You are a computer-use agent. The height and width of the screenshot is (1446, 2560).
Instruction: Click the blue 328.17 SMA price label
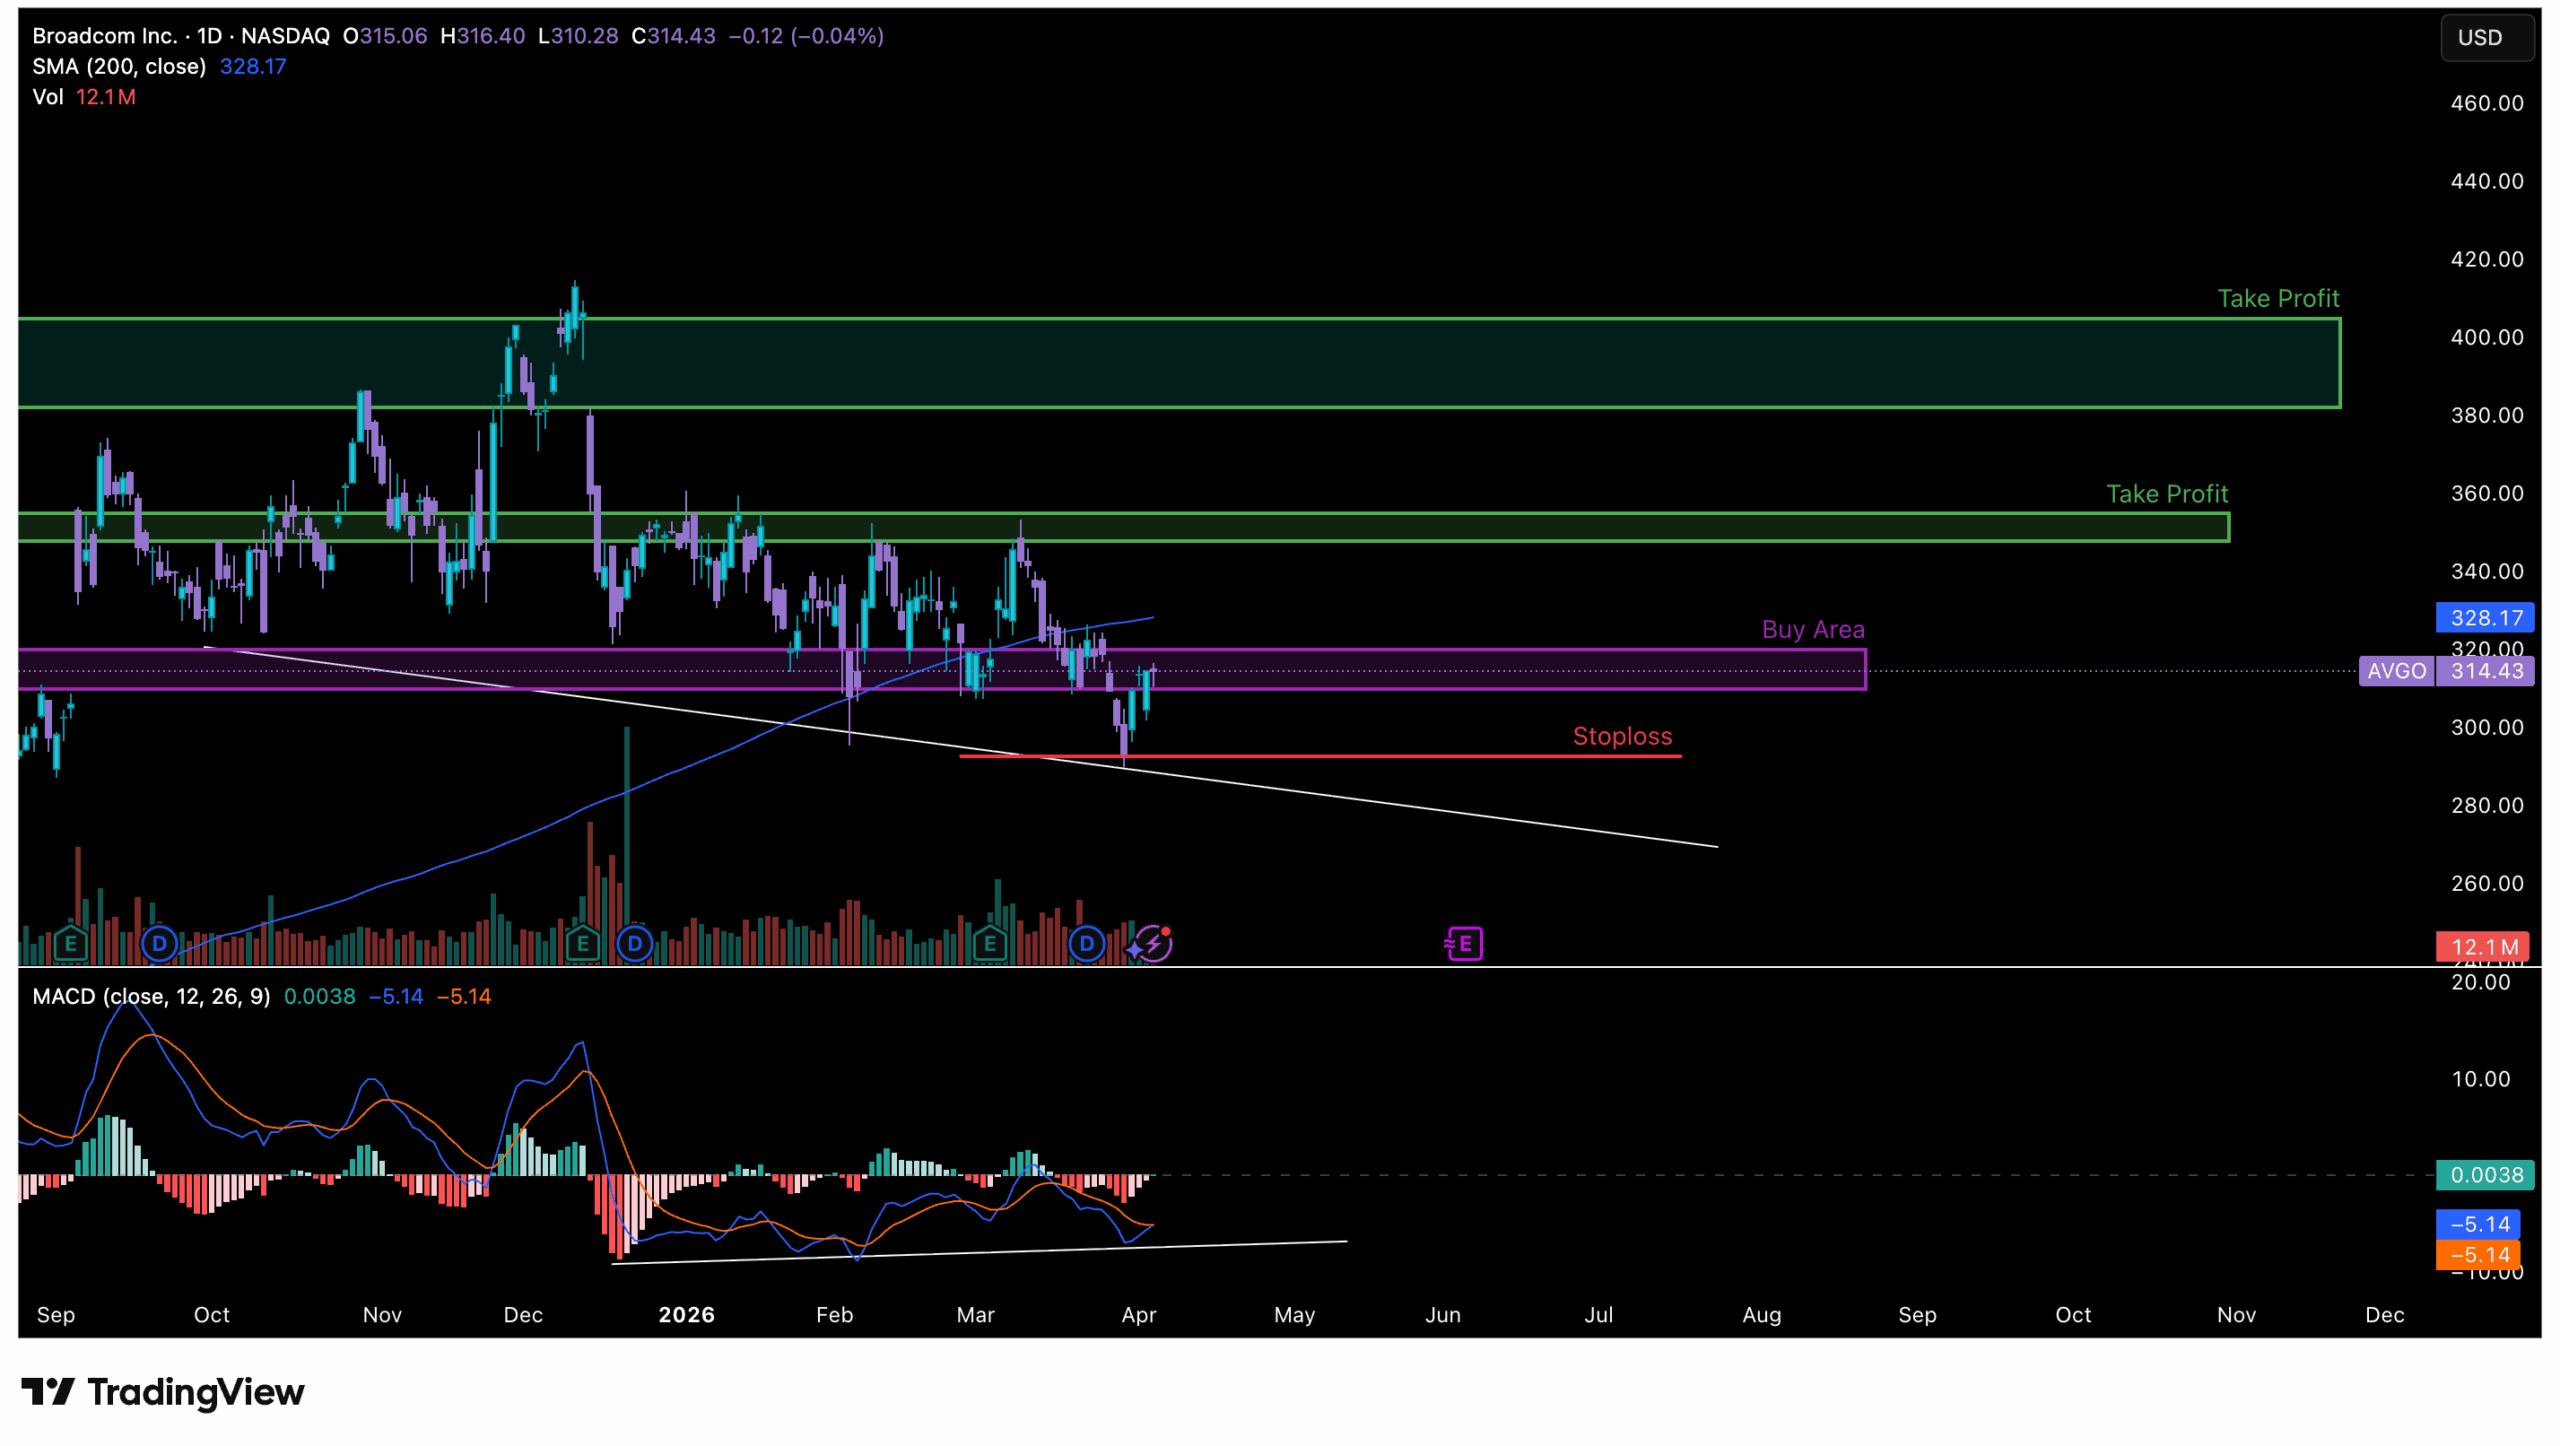(x=2484, y=618)
